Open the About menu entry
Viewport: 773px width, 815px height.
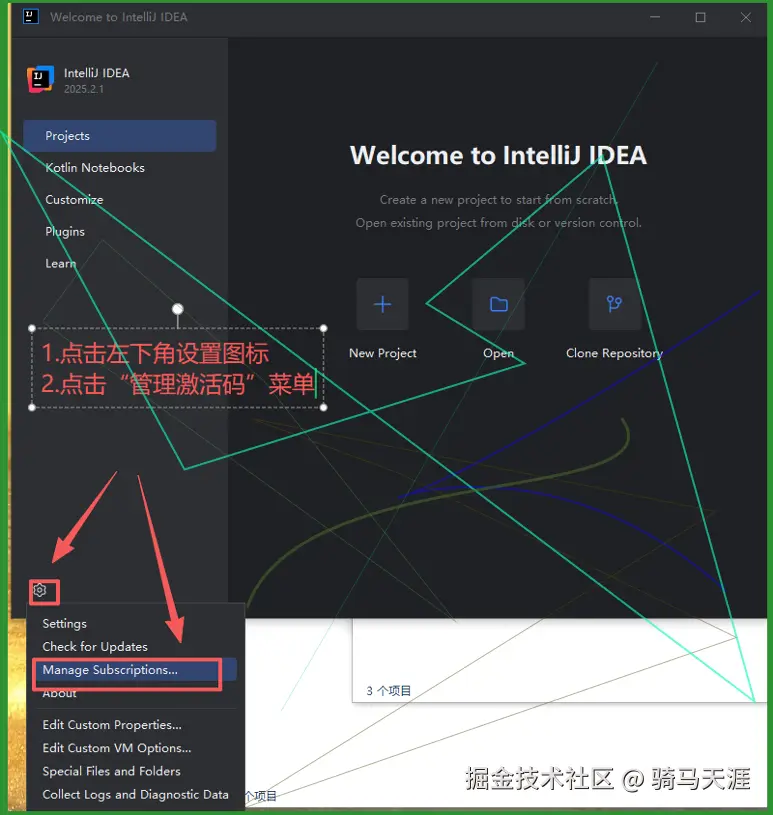135,693
